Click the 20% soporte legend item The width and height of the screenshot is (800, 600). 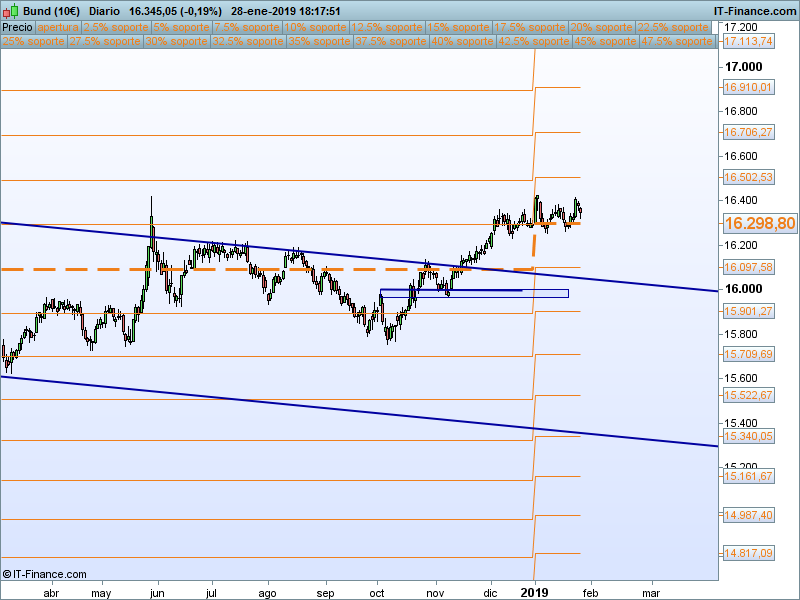(x=601, y=27)
